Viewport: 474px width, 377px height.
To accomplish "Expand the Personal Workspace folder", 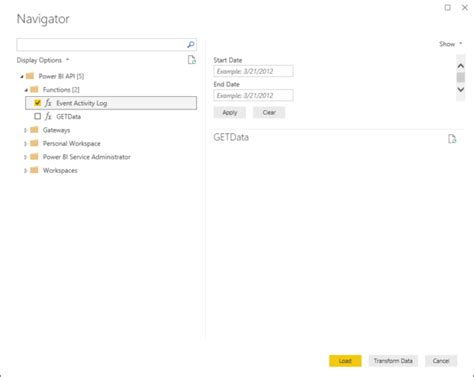I will click(25, 144).
